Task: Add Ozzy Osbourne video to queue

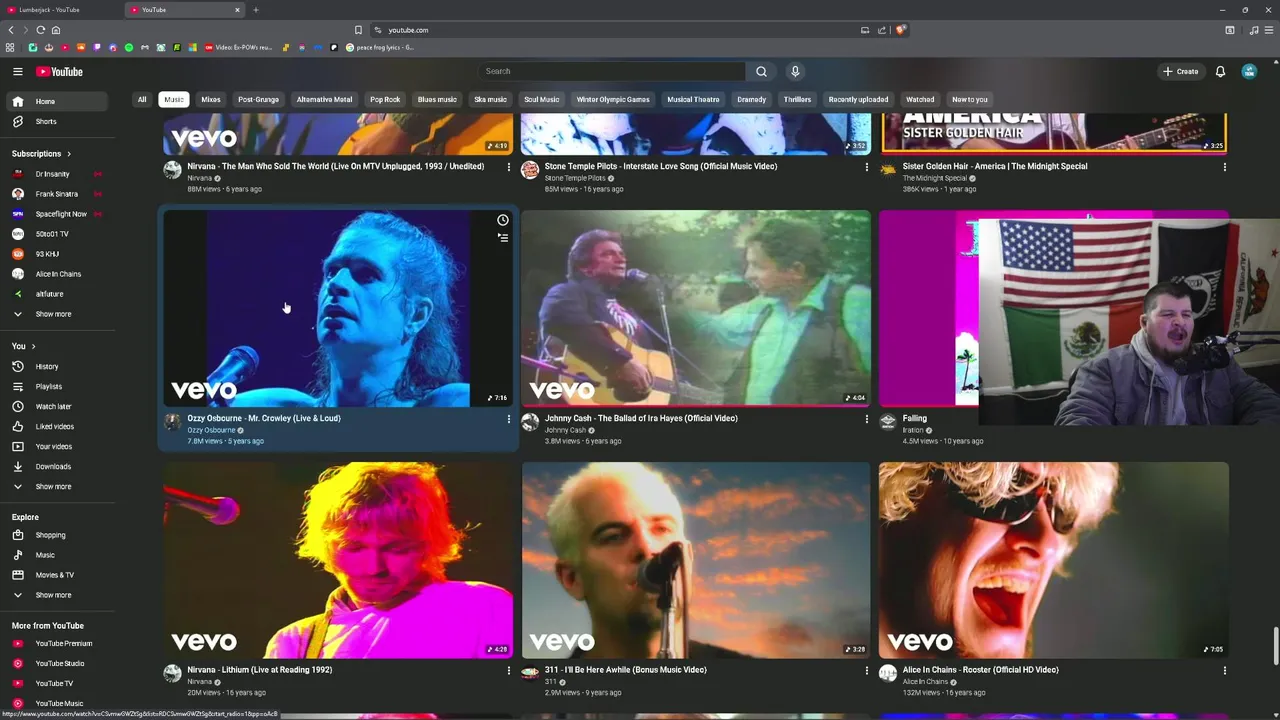Action: 503,238
